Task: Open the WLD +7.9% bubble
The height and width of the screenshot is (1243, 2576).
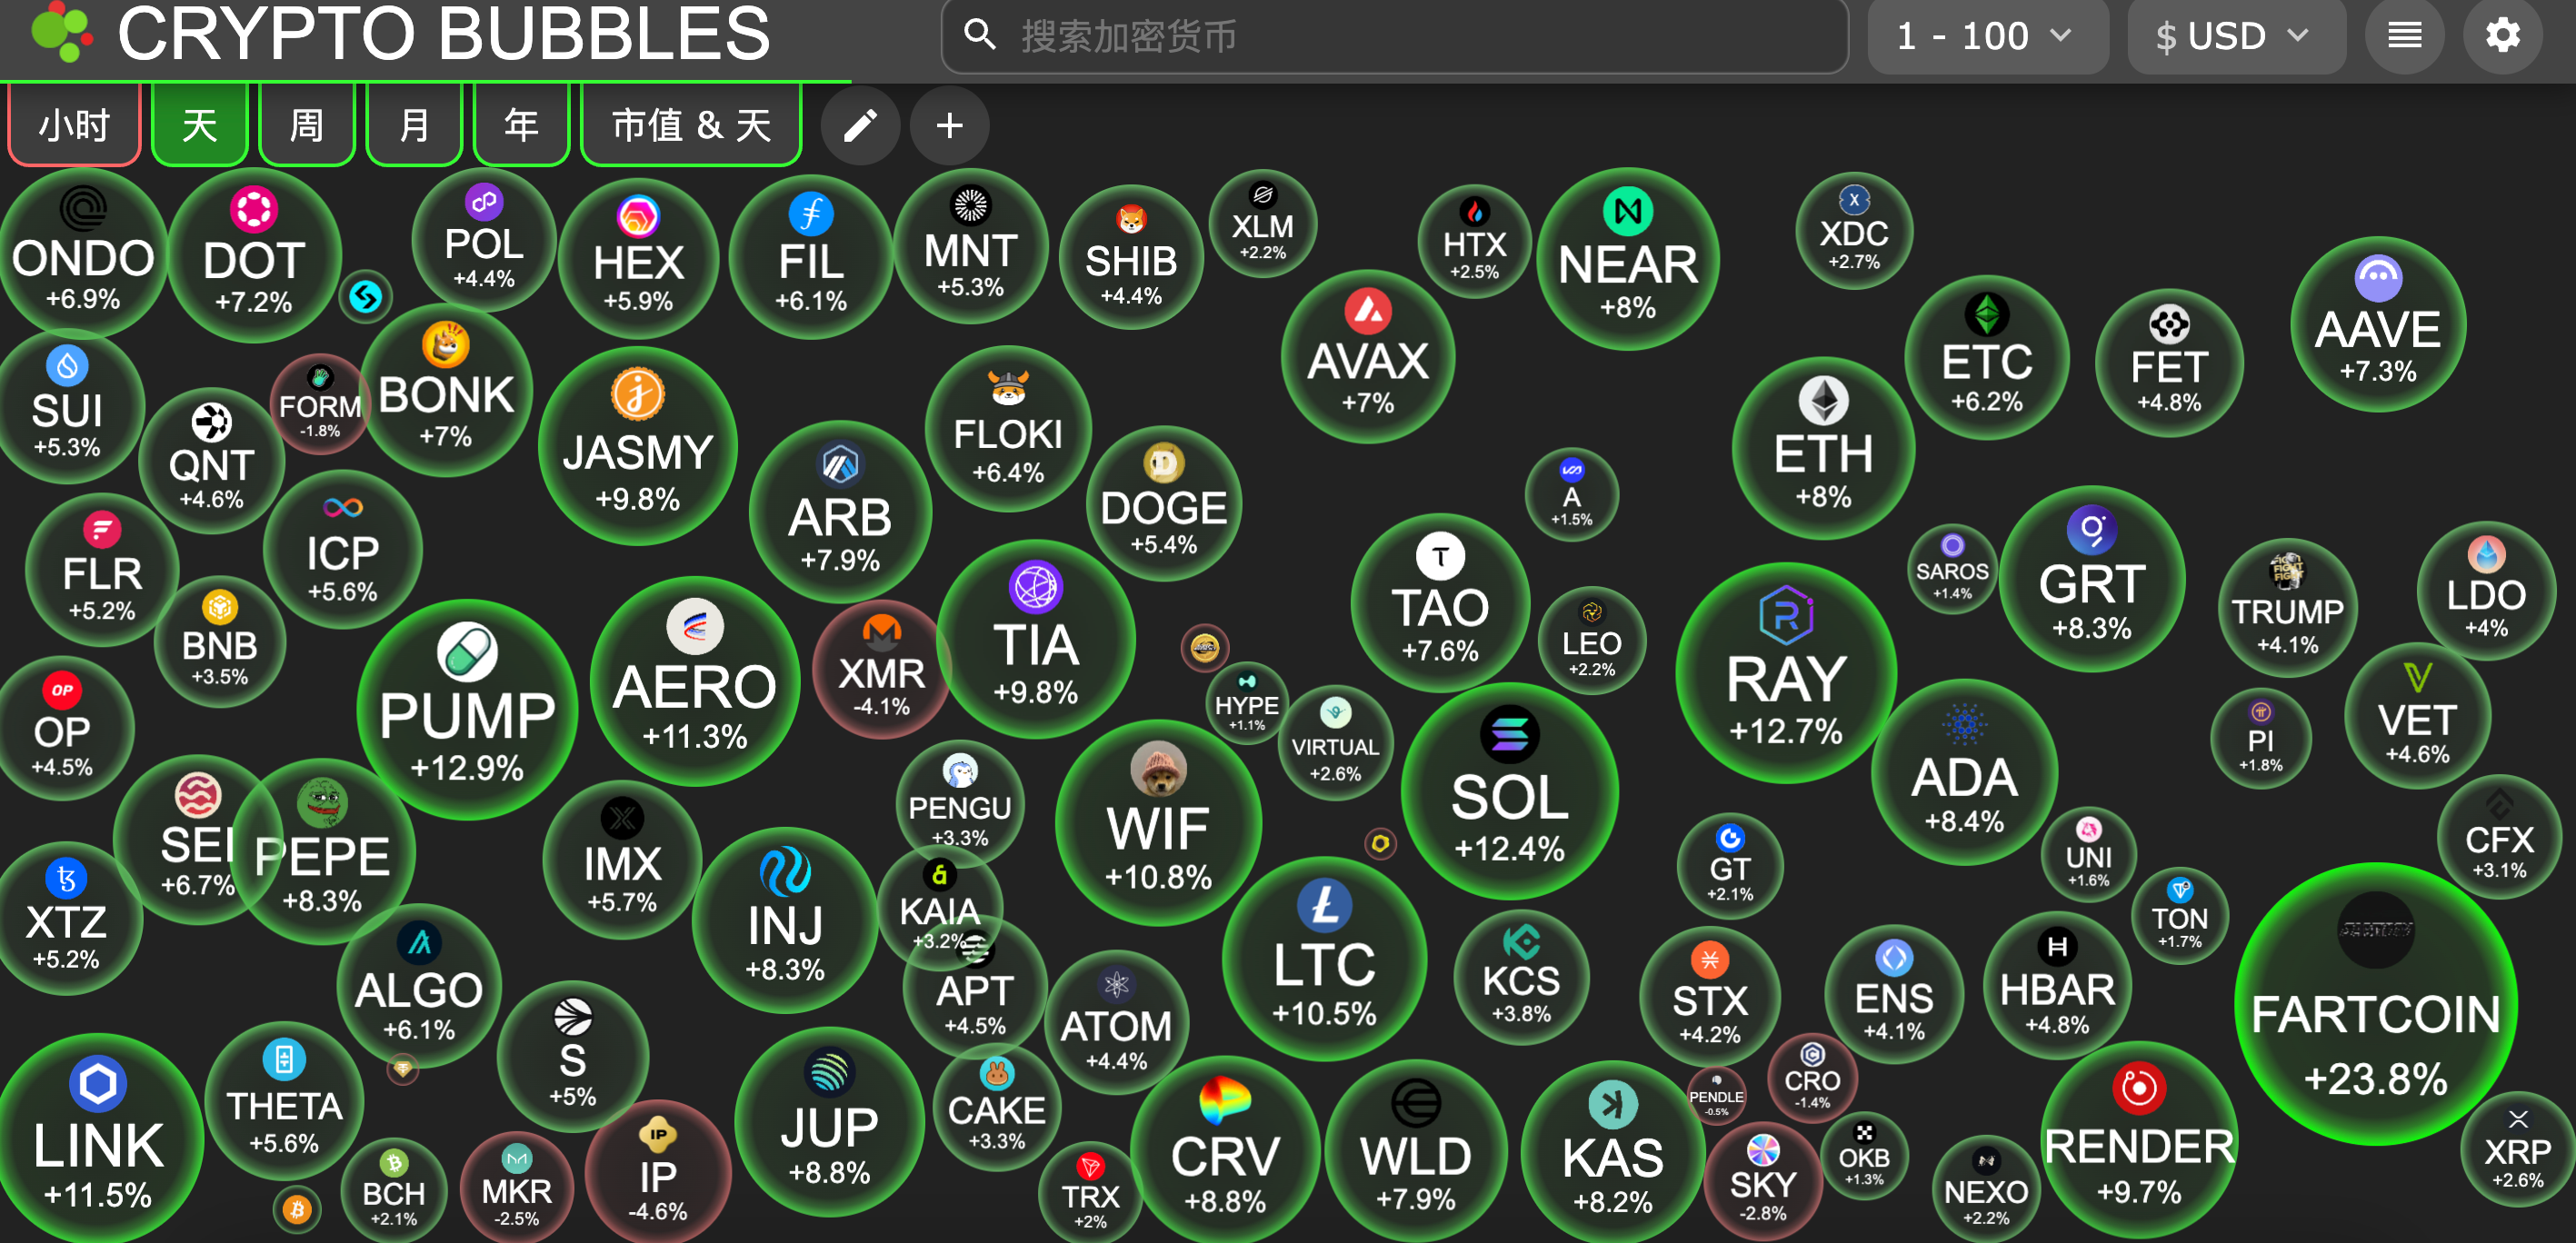Action: click(1416, 1152)
